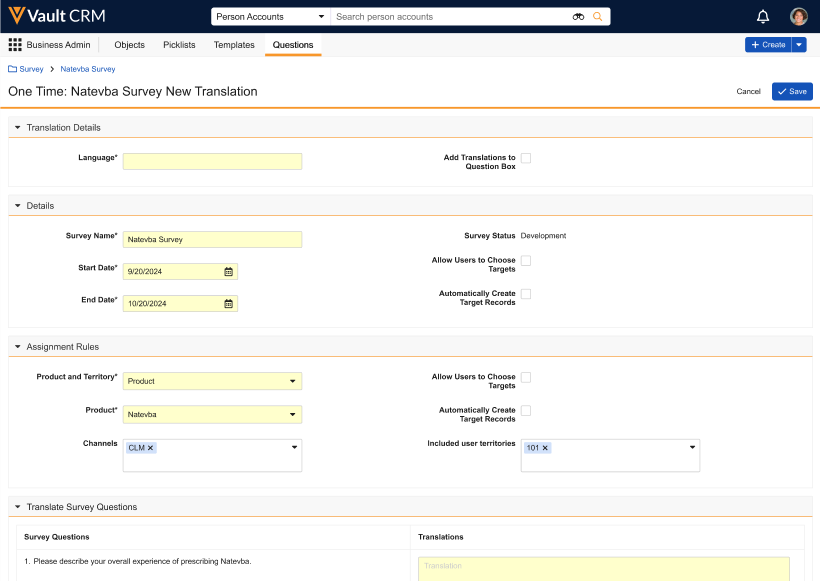Open the End Date calendar picker
The image size is (820, 581).
click(x=228, y=304)
